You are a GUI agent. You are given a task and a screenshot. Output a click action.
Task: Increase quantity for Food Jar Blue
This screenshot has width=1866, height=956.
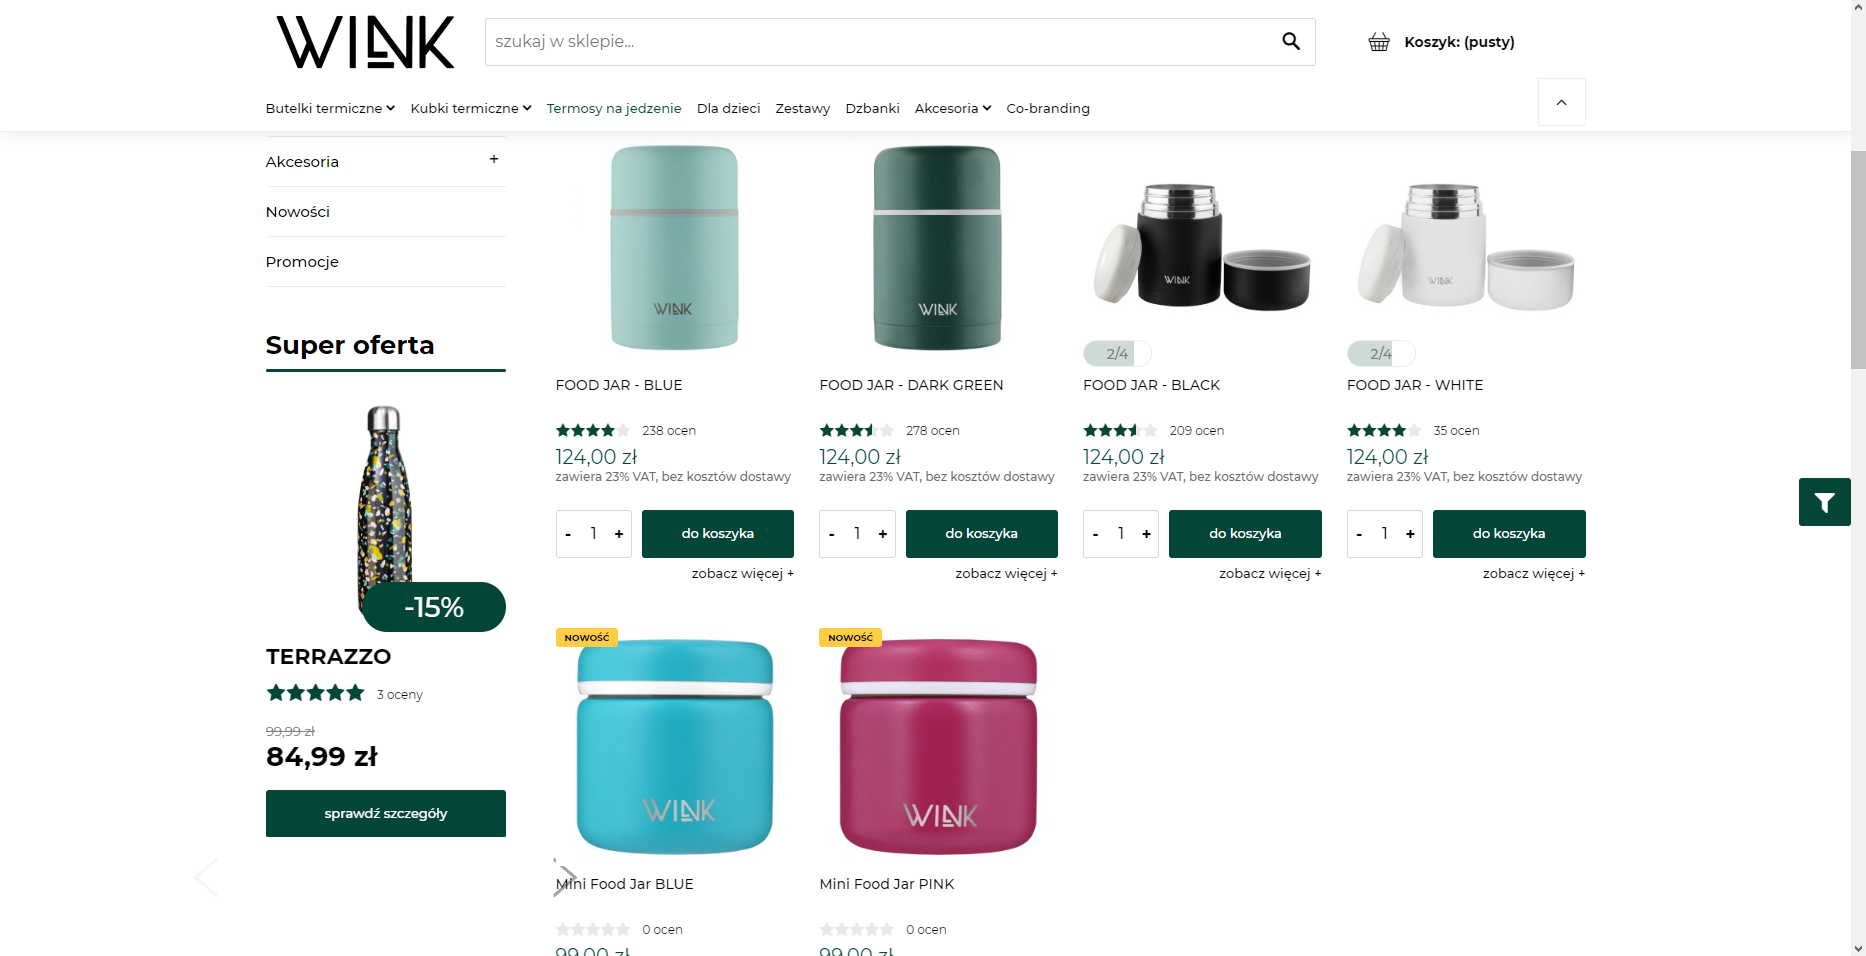pos(619,534)
